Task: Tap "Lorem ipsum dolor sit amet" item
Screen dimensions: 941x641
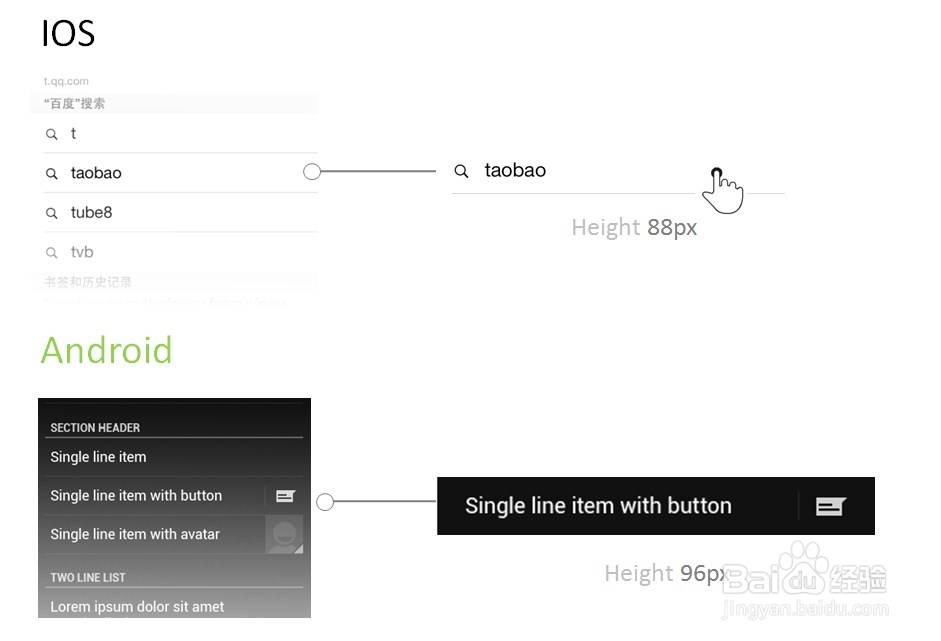Action: 137,606
